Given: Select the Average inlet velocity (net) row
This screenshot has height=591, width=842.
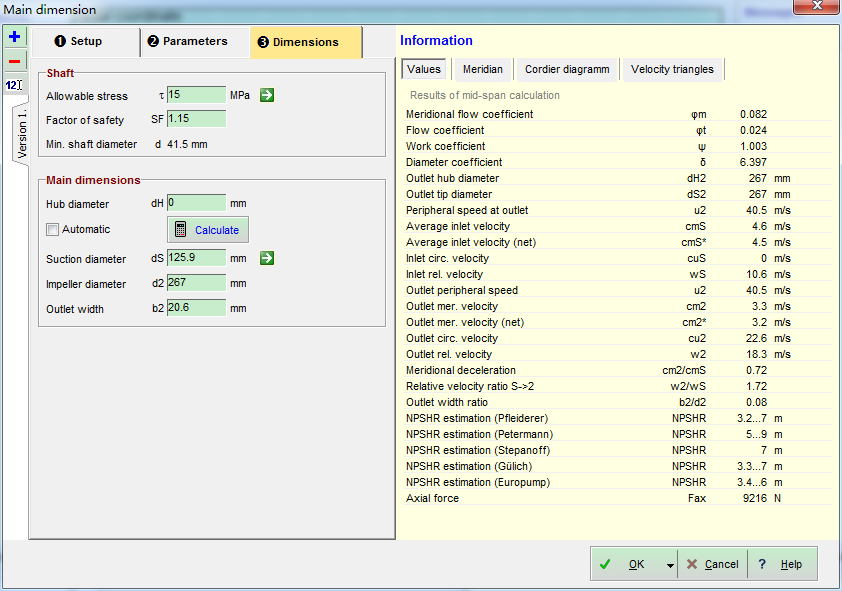Looking at the screenshot, I should point(618,243).
